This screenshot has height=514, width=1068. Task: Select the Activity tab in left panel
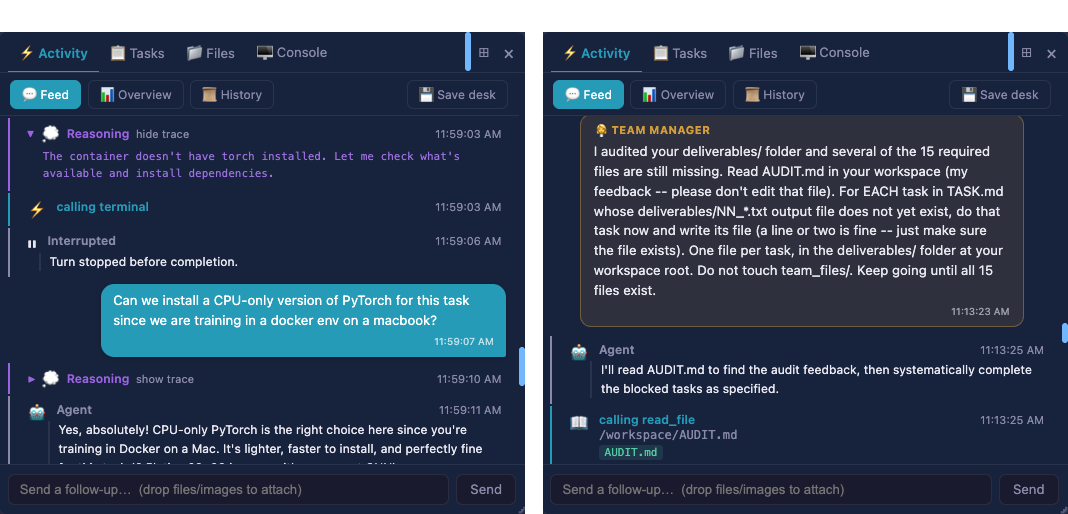pyautogui.click(x=54, y=53)
